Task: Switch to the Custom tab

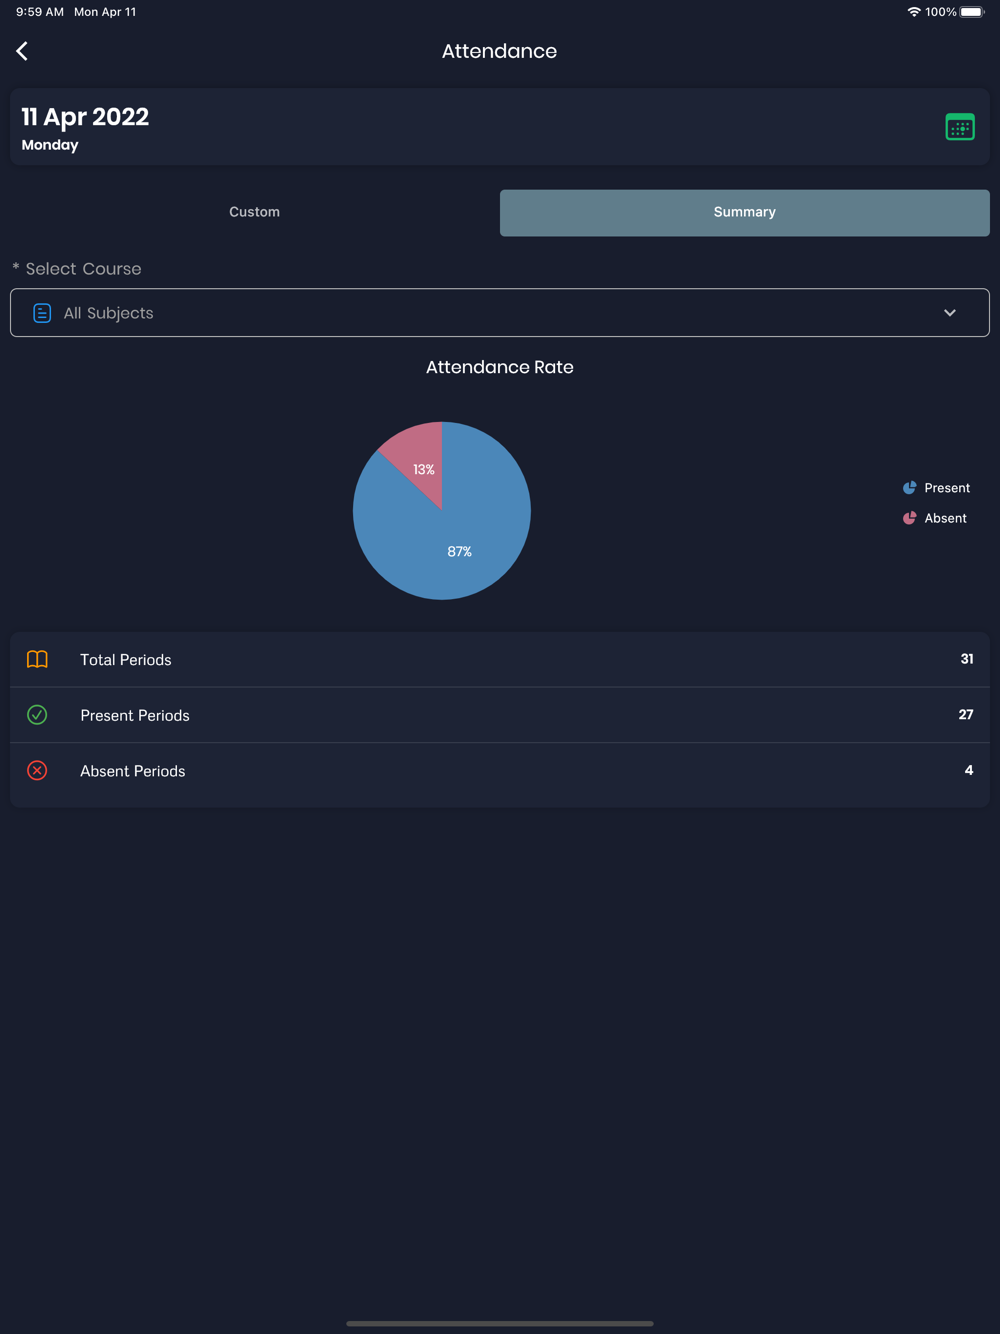Action: (x=254, y=212)
